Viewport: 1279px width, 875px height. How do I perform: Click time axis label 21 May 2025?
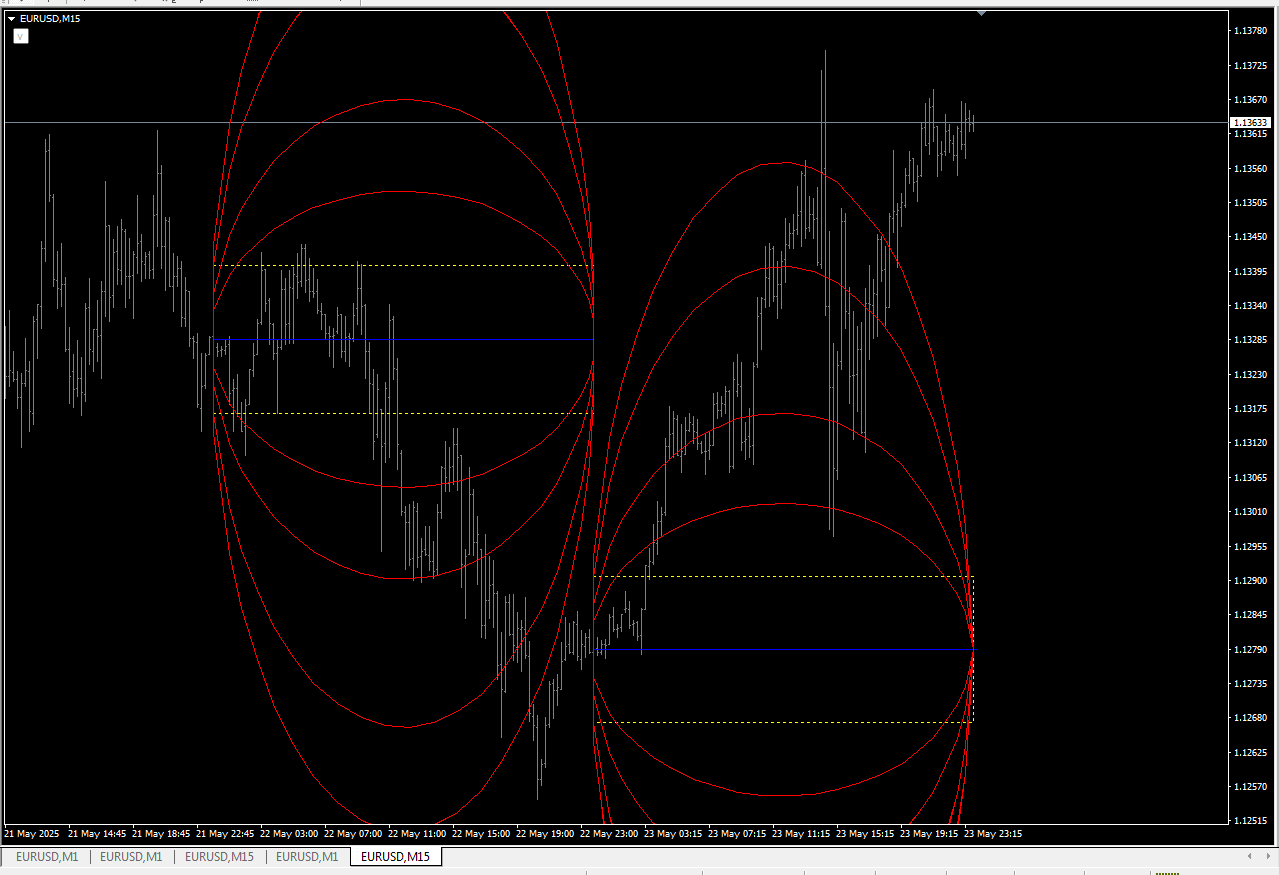(x=32, y=833)
